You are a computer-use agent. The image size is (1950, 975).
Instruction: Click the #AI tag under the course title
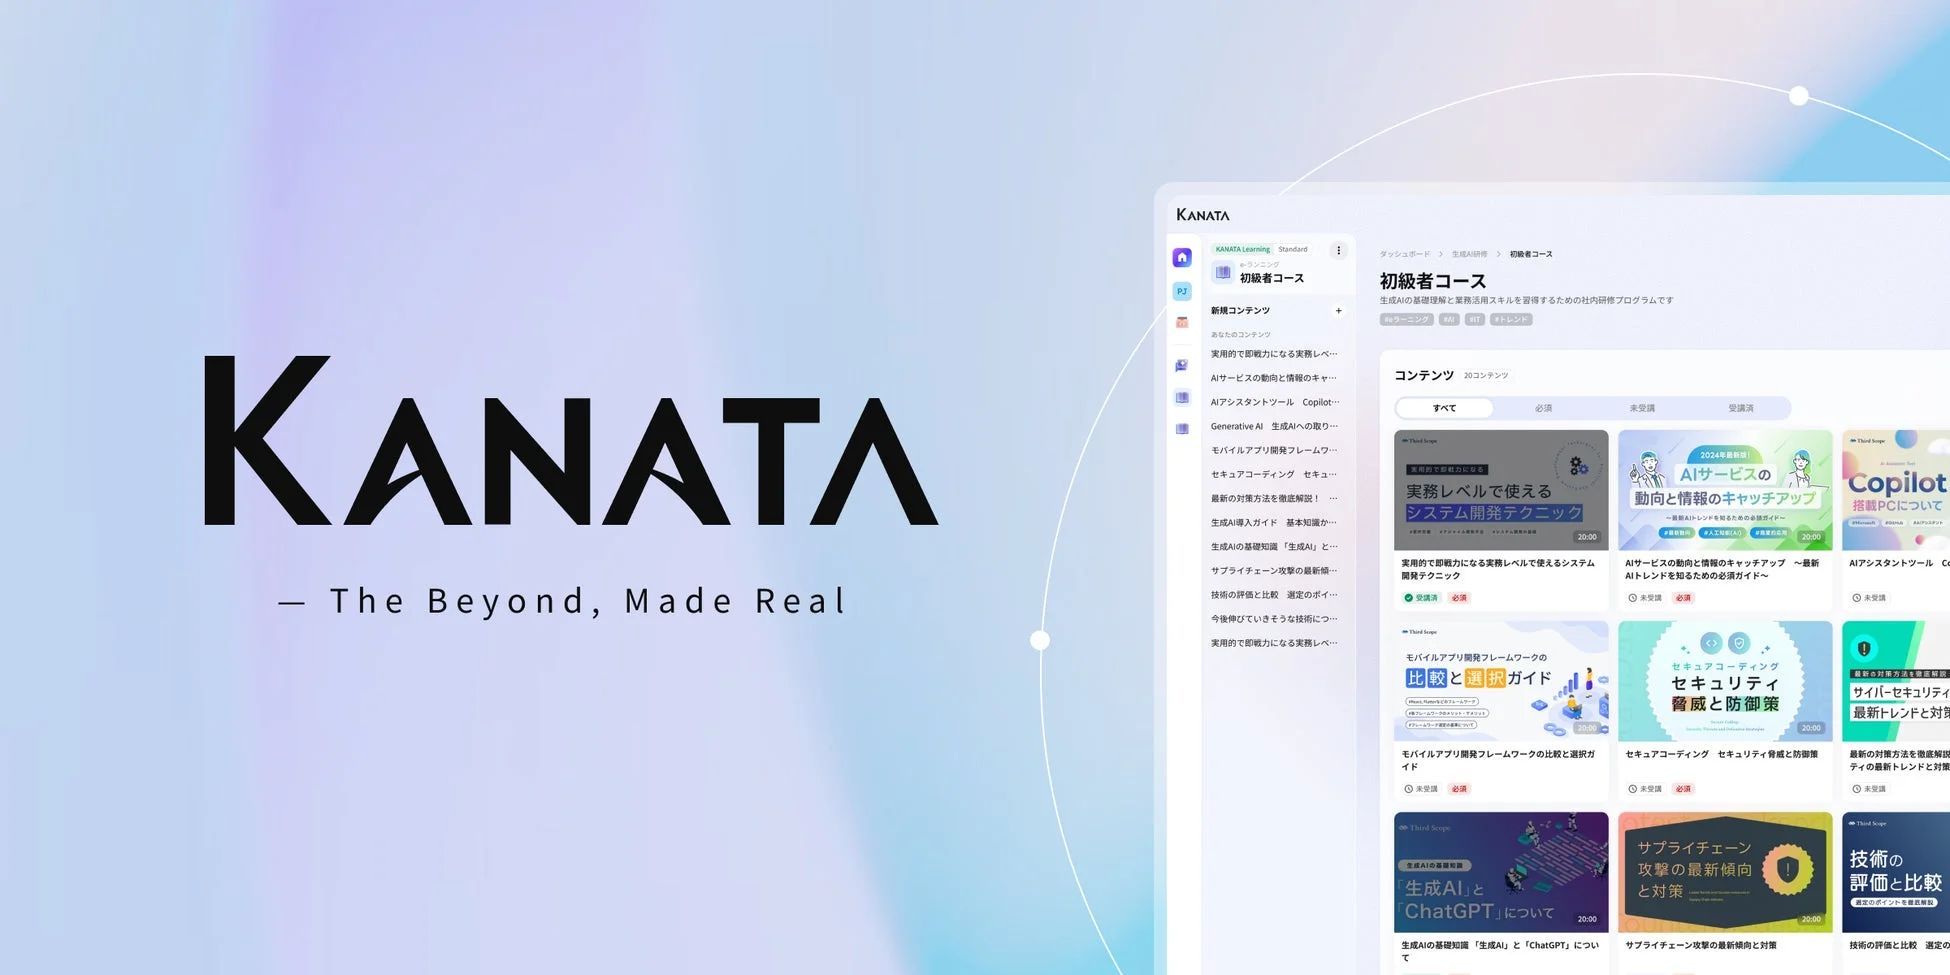coord(1449,319)
